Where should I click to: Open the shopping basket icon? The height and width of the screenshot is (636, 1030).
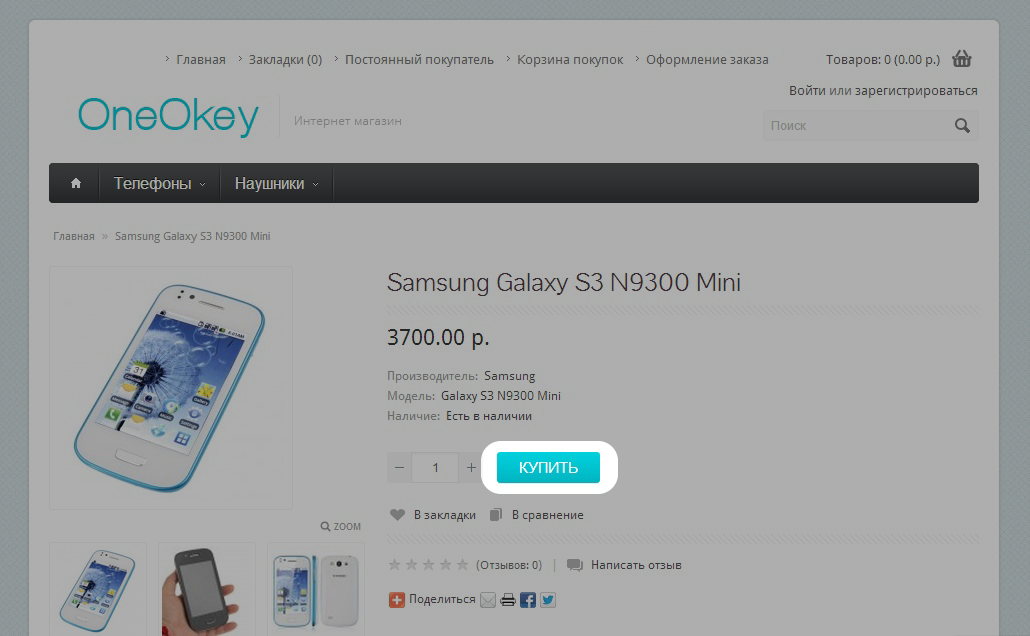click(x=962, y=59)
